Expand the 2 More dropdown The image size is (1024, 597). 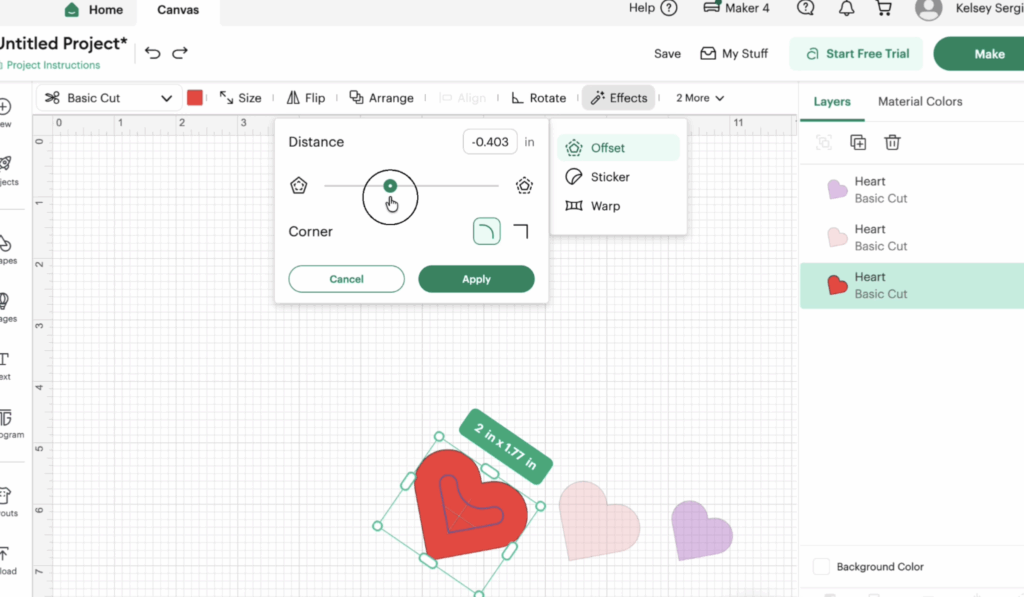[x=699, y=98]
